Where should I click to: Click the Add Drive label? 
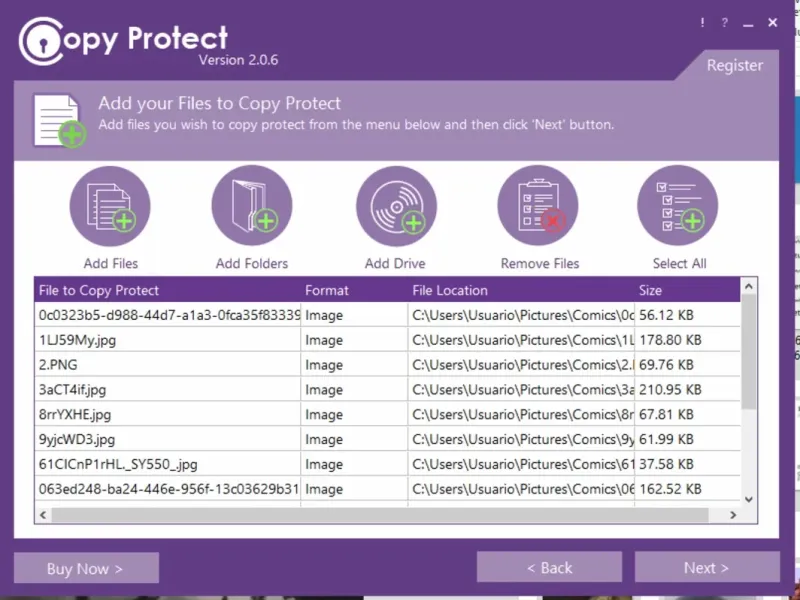pyautogui.click(x=395, y=263)
